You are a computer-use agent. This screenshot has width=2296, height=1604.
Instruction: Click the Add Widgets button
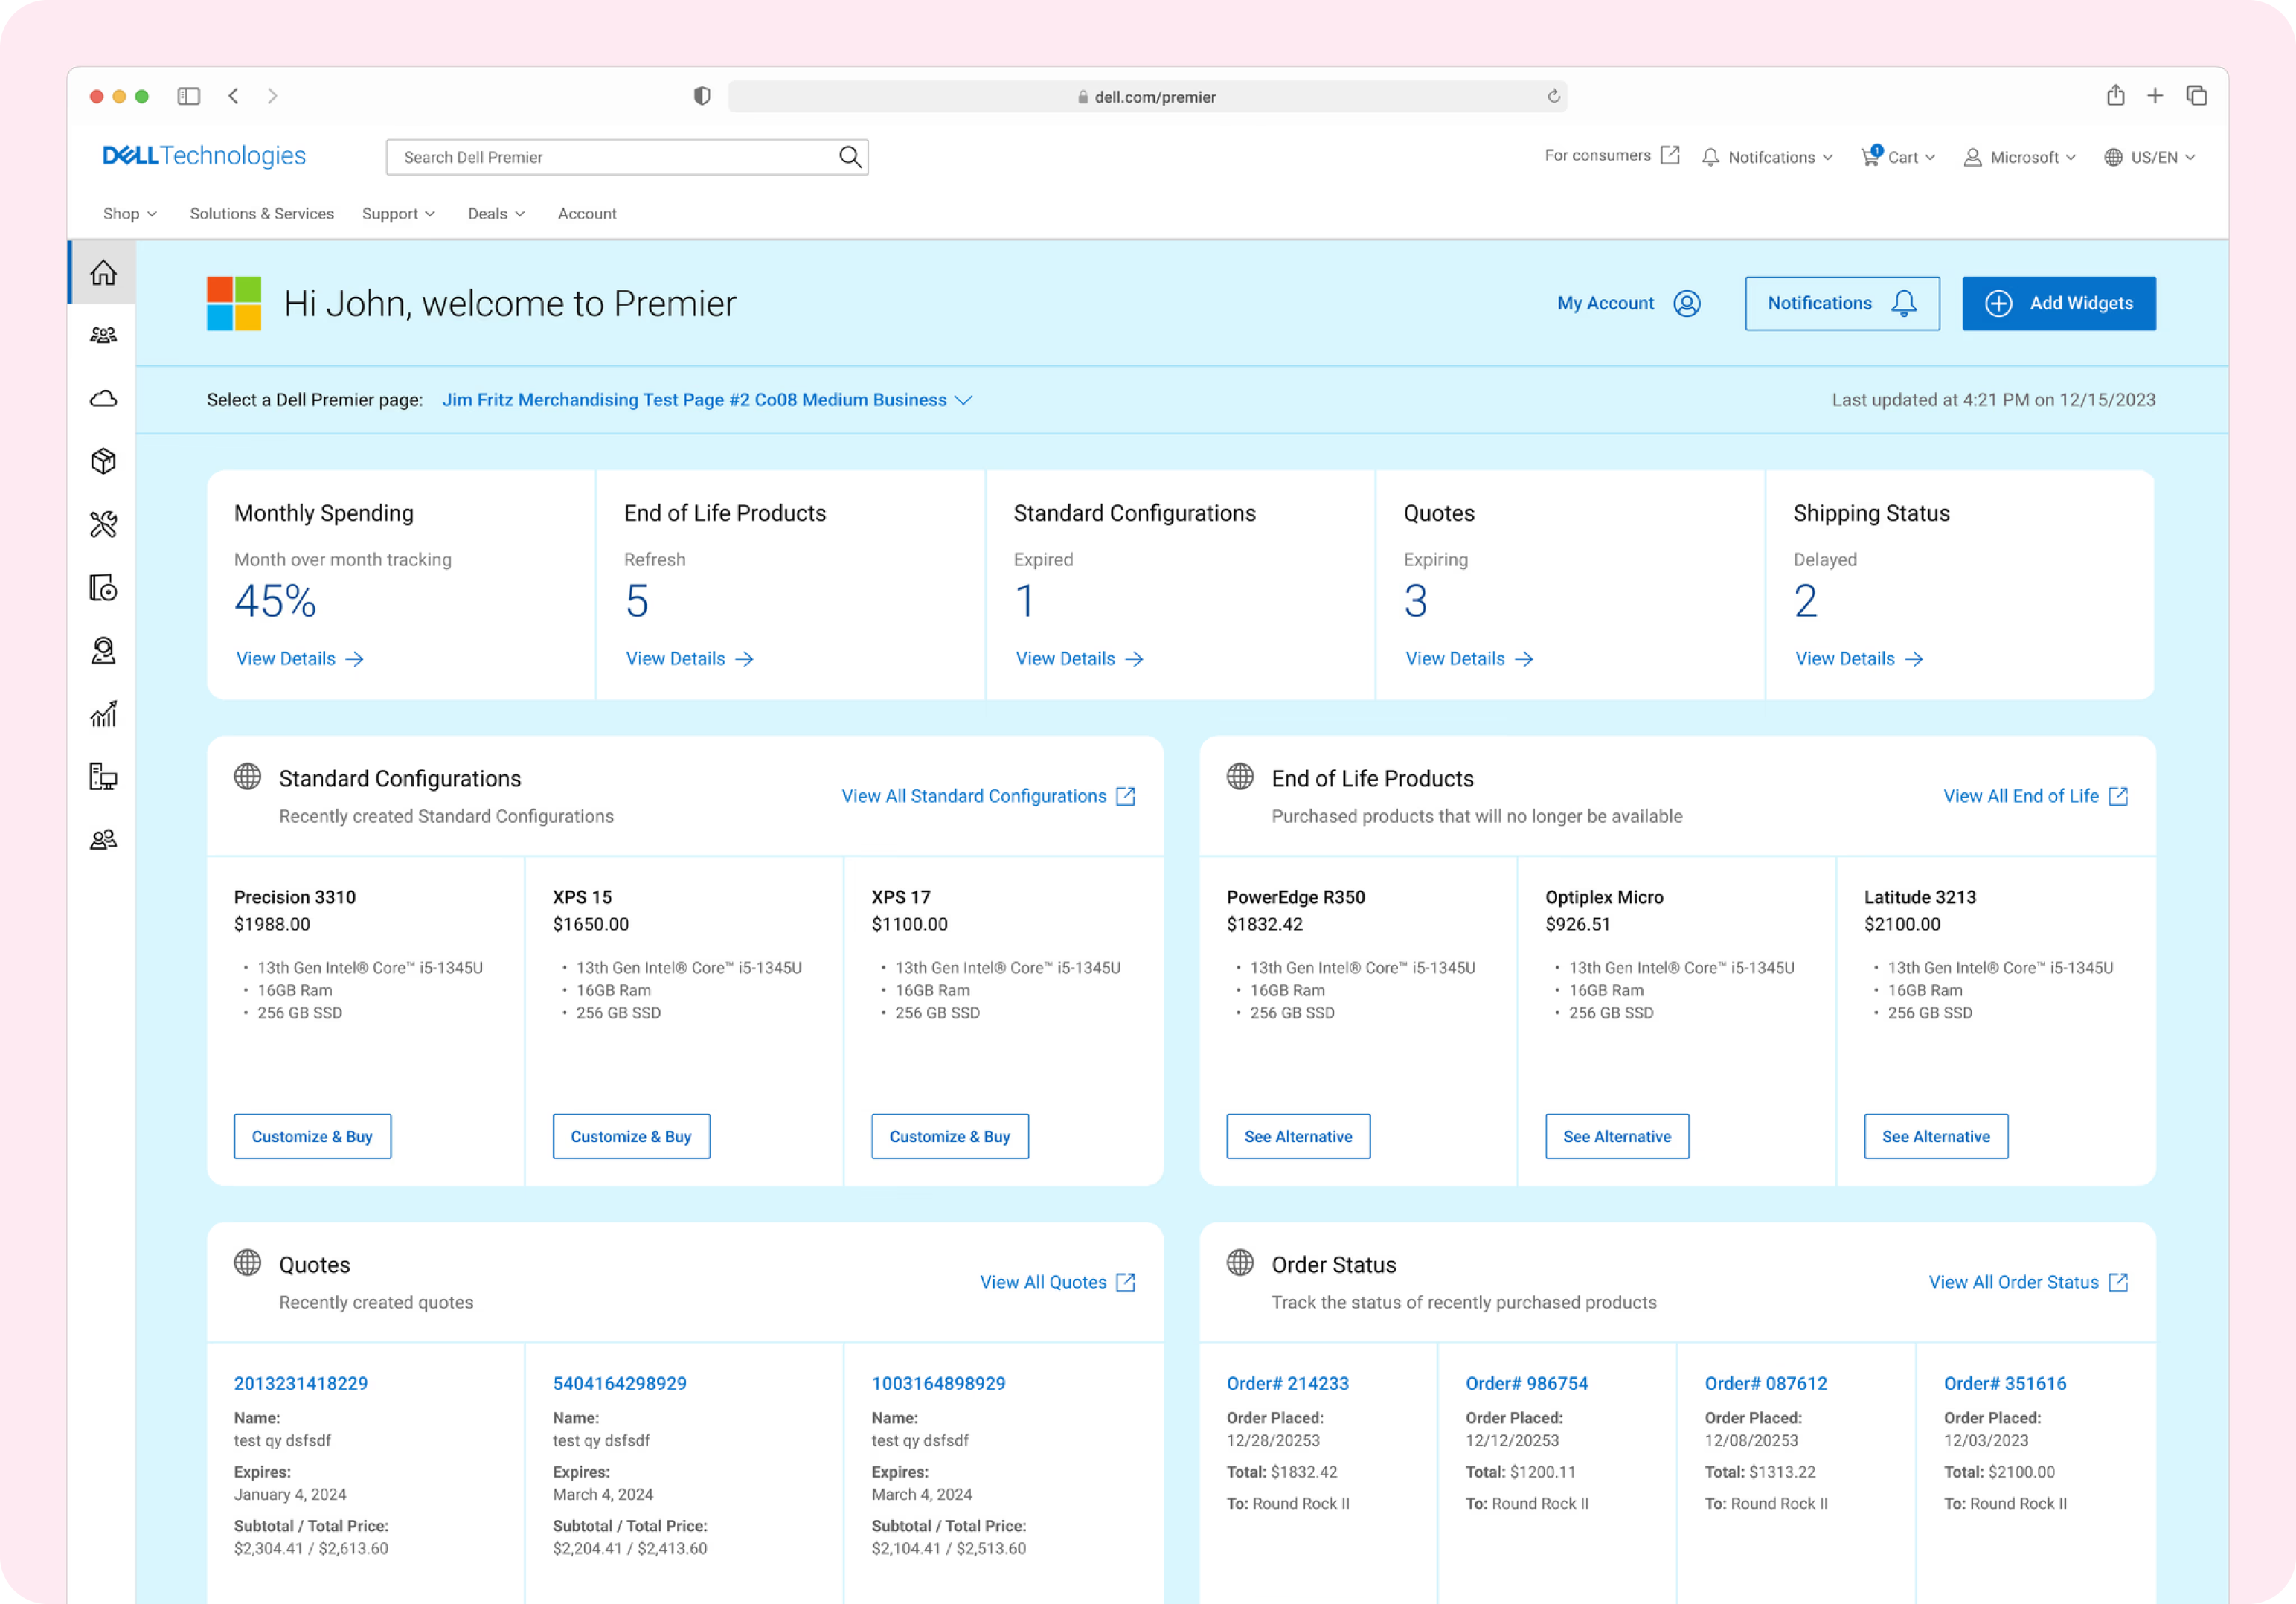[2059, 303]
